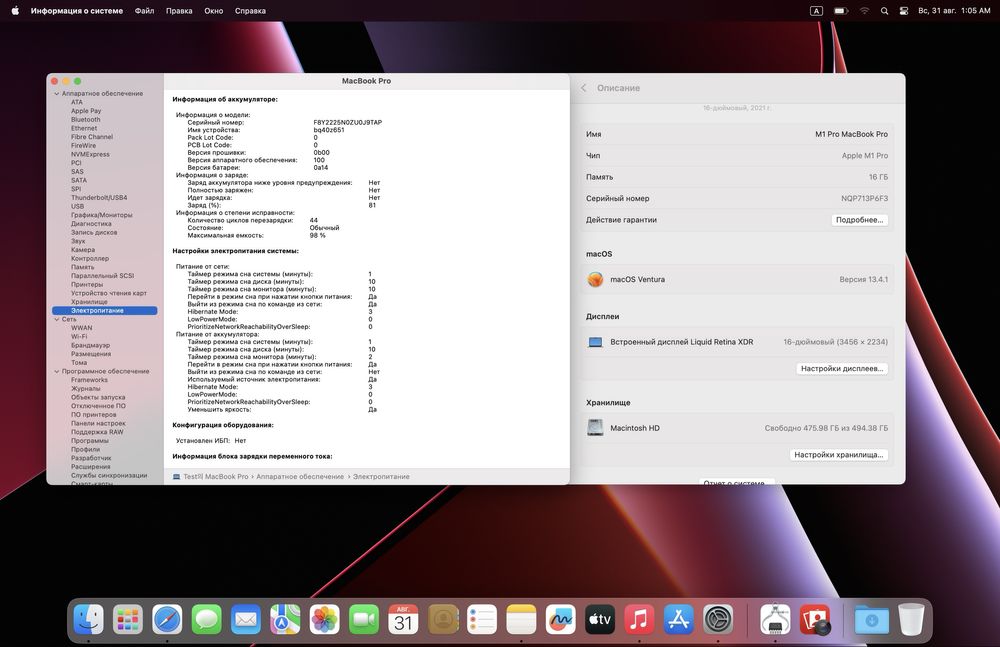This screenshot has height=647, width=1000.
Task: Select Thunderbolt/USB4 in the sidebar
Action: tap(99, 198)
